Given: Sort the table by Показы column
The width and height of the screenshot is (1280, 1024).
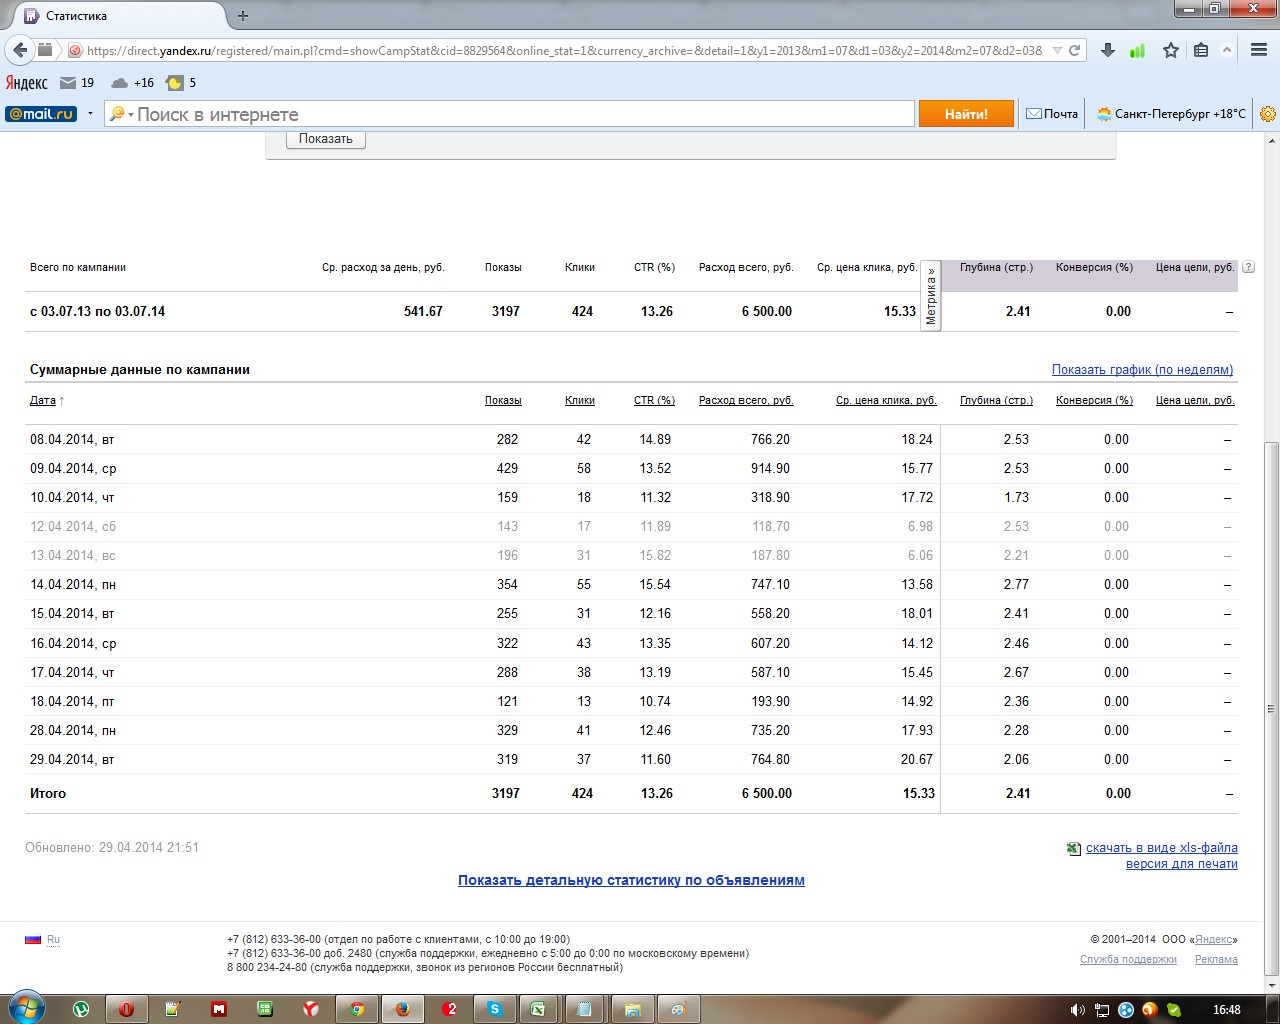Looking at the screenshot, I should click(503, 401).
